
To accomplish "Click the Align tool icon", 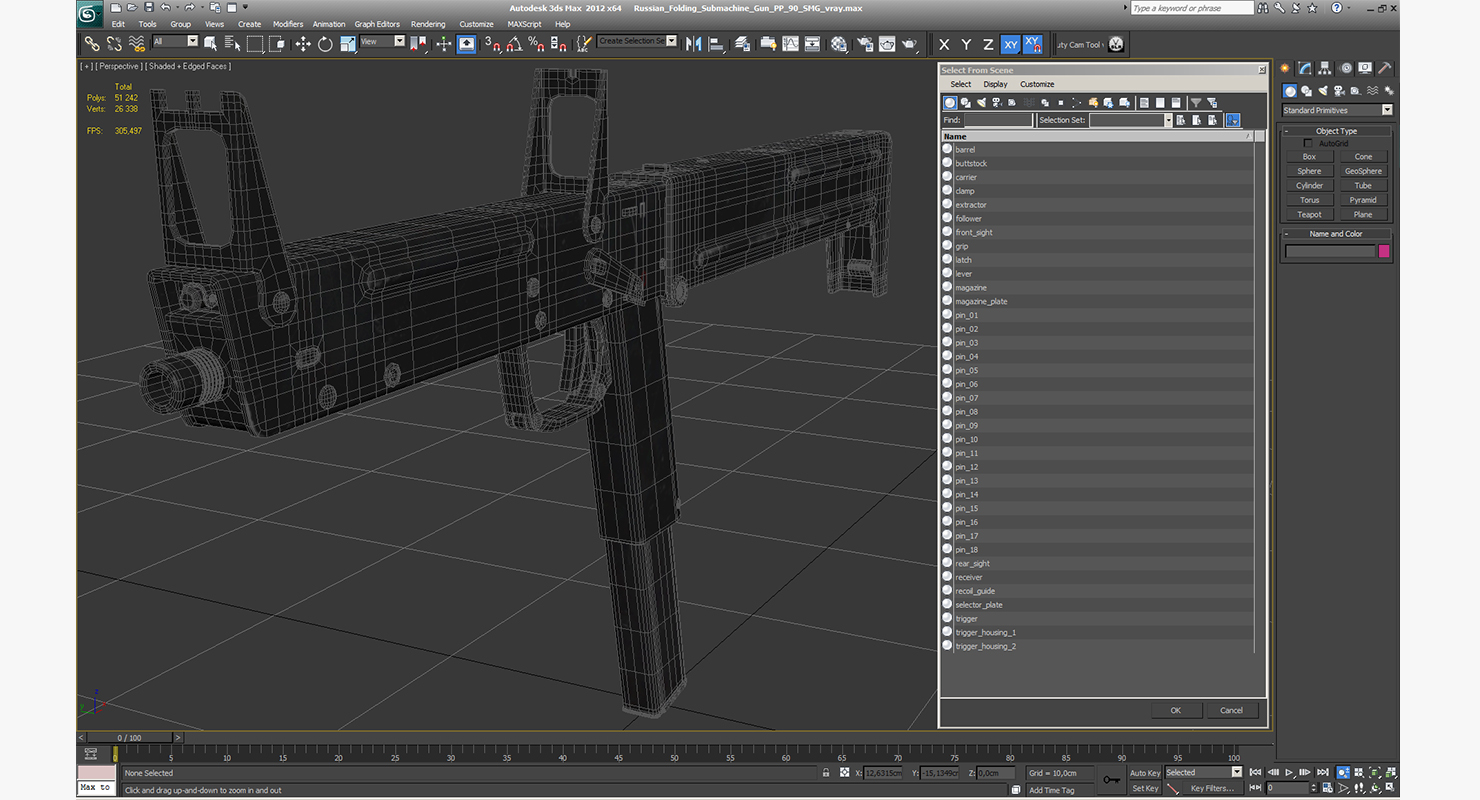I will point(716,44).
